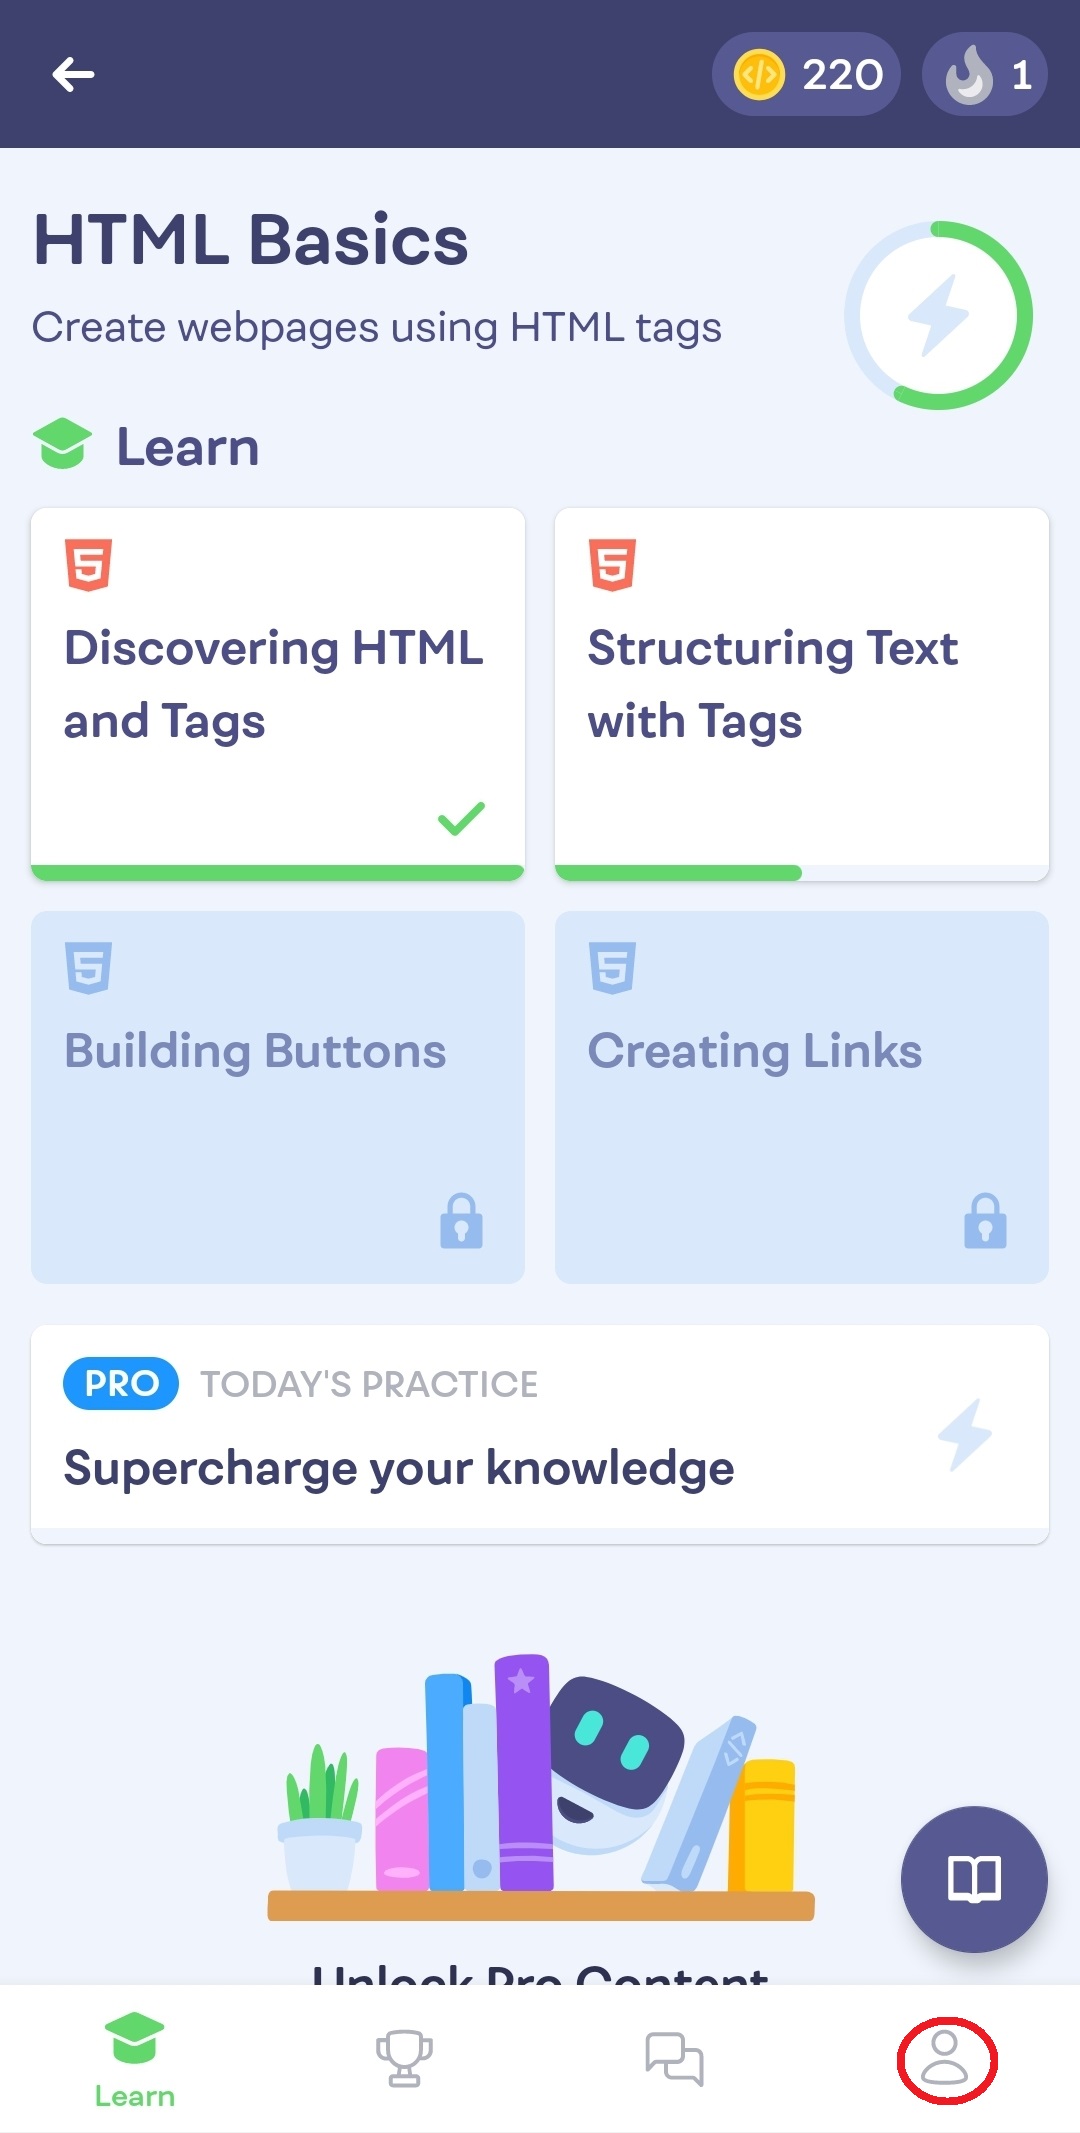Viewport: 1080px width, 2133px height.
Task: Tap the lock icon on Creating Links
Action: pyautogui.click(x=985, y=1220)
